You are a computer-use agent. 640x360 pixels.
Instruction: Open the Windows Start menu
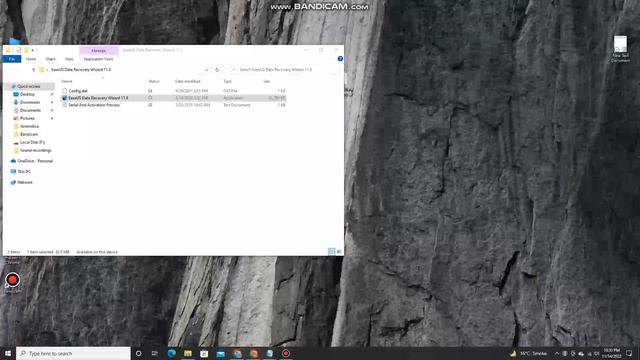pyautogui.click(x=8, y=353)
